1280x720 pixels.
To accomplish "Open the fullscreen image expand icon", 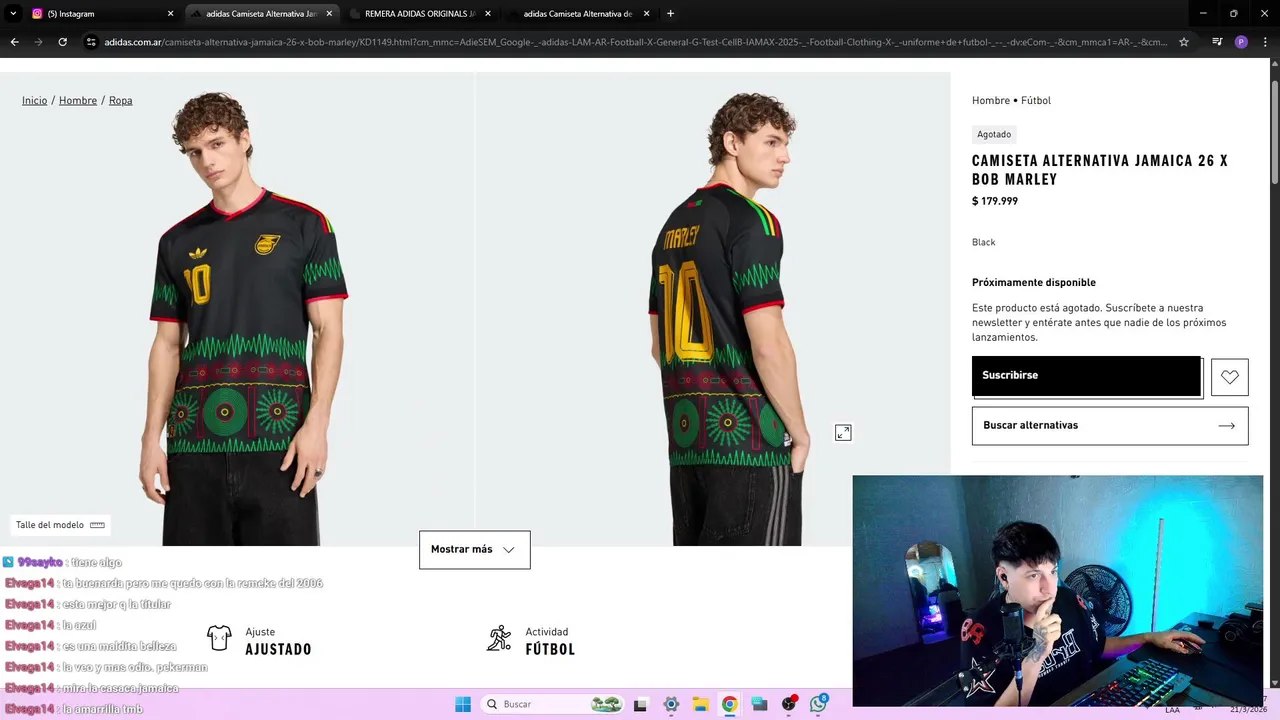I will tap(843, 433).
